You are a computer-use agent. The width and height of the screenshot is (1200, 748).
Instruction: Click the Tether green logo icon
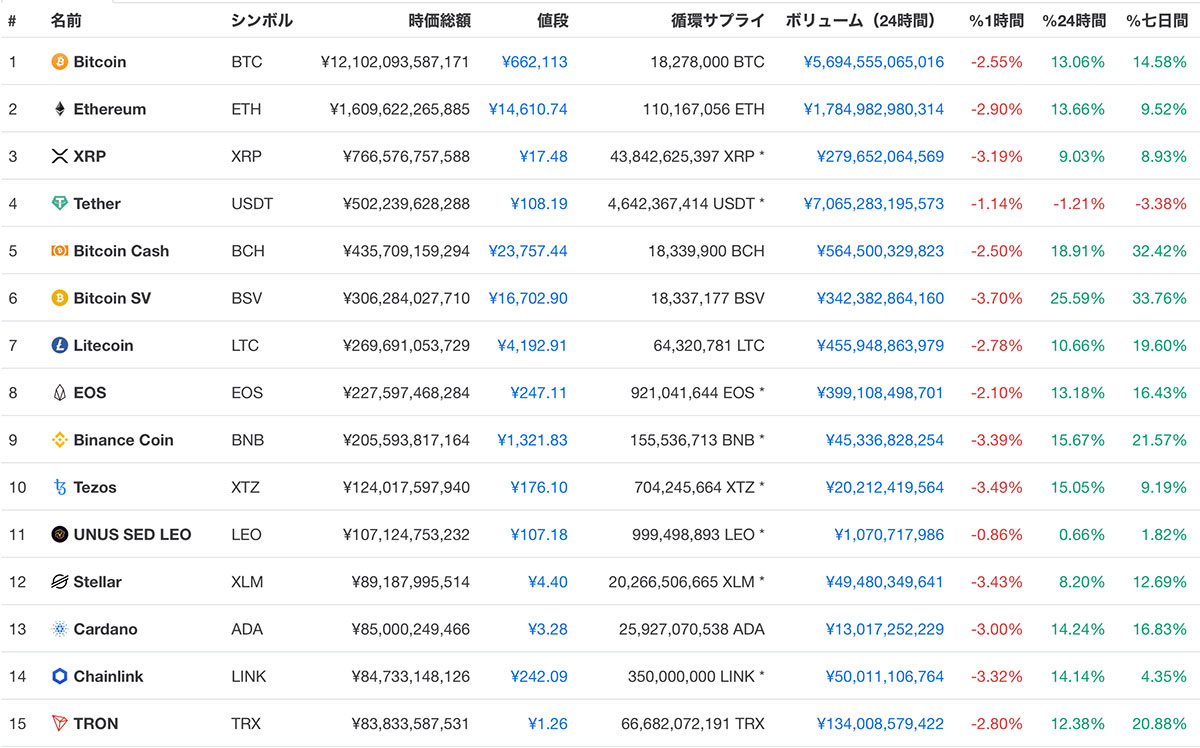(60, 203)
